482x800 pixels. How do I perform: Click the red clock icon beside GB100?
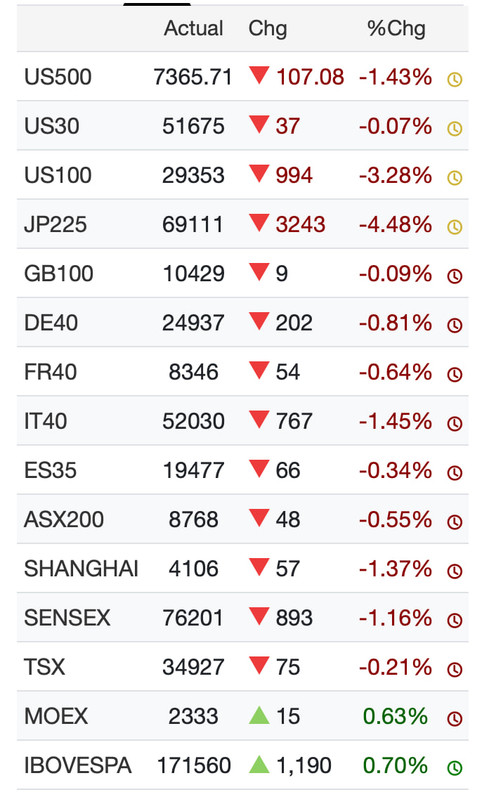pyautogui.click(x=454, y=276)
